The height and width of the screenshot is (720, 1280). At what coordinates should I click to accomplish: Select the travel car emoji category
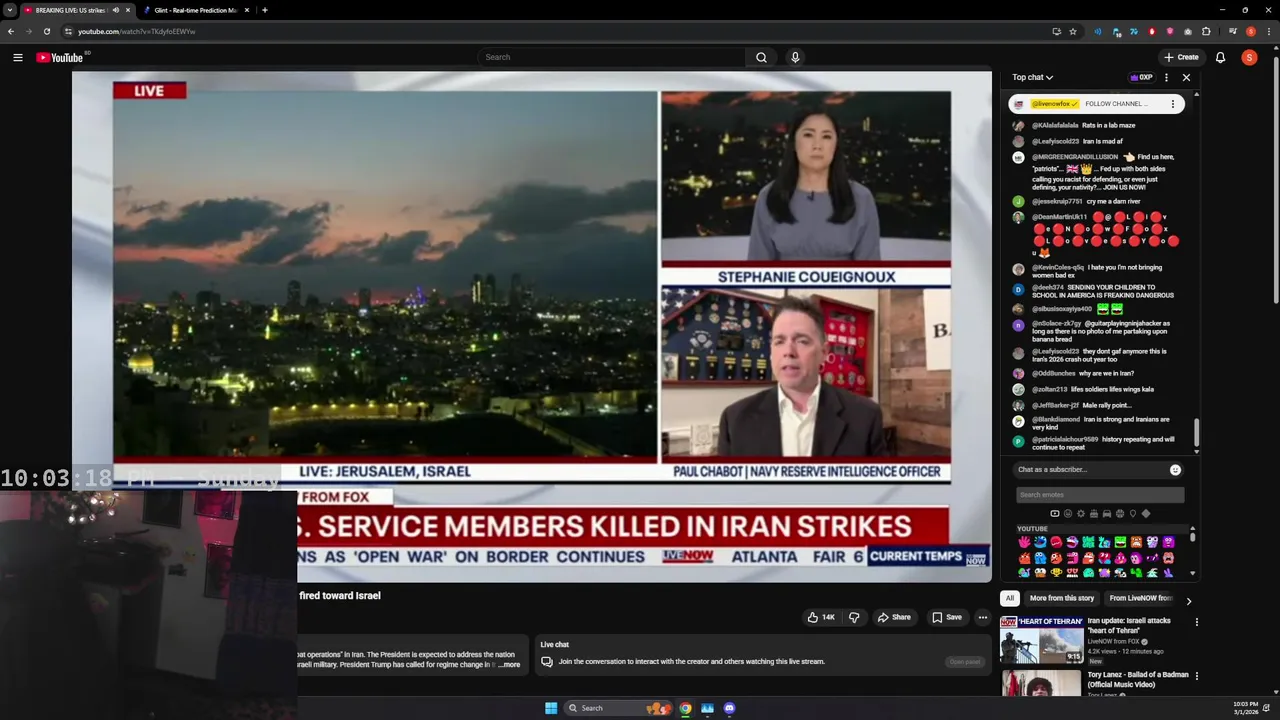[1106, 514]
